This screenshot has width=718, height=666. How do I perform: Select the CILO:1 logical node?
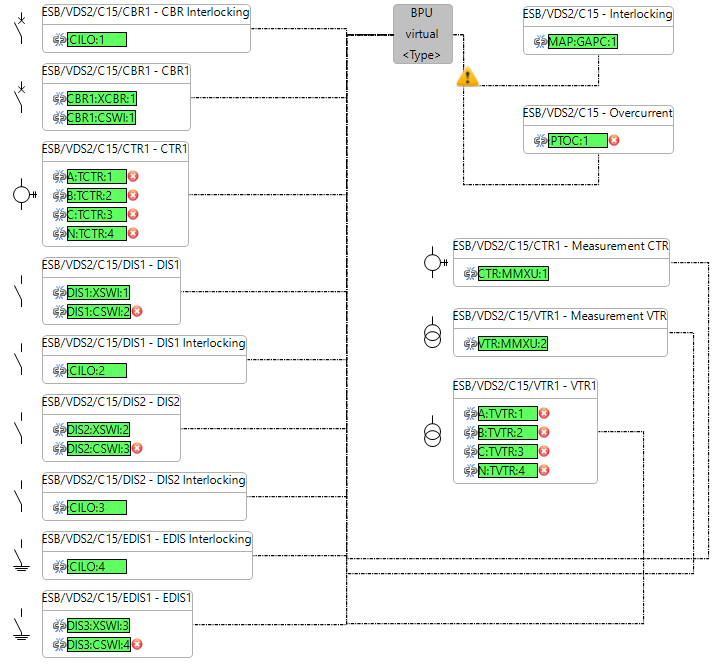coord(97,40)
